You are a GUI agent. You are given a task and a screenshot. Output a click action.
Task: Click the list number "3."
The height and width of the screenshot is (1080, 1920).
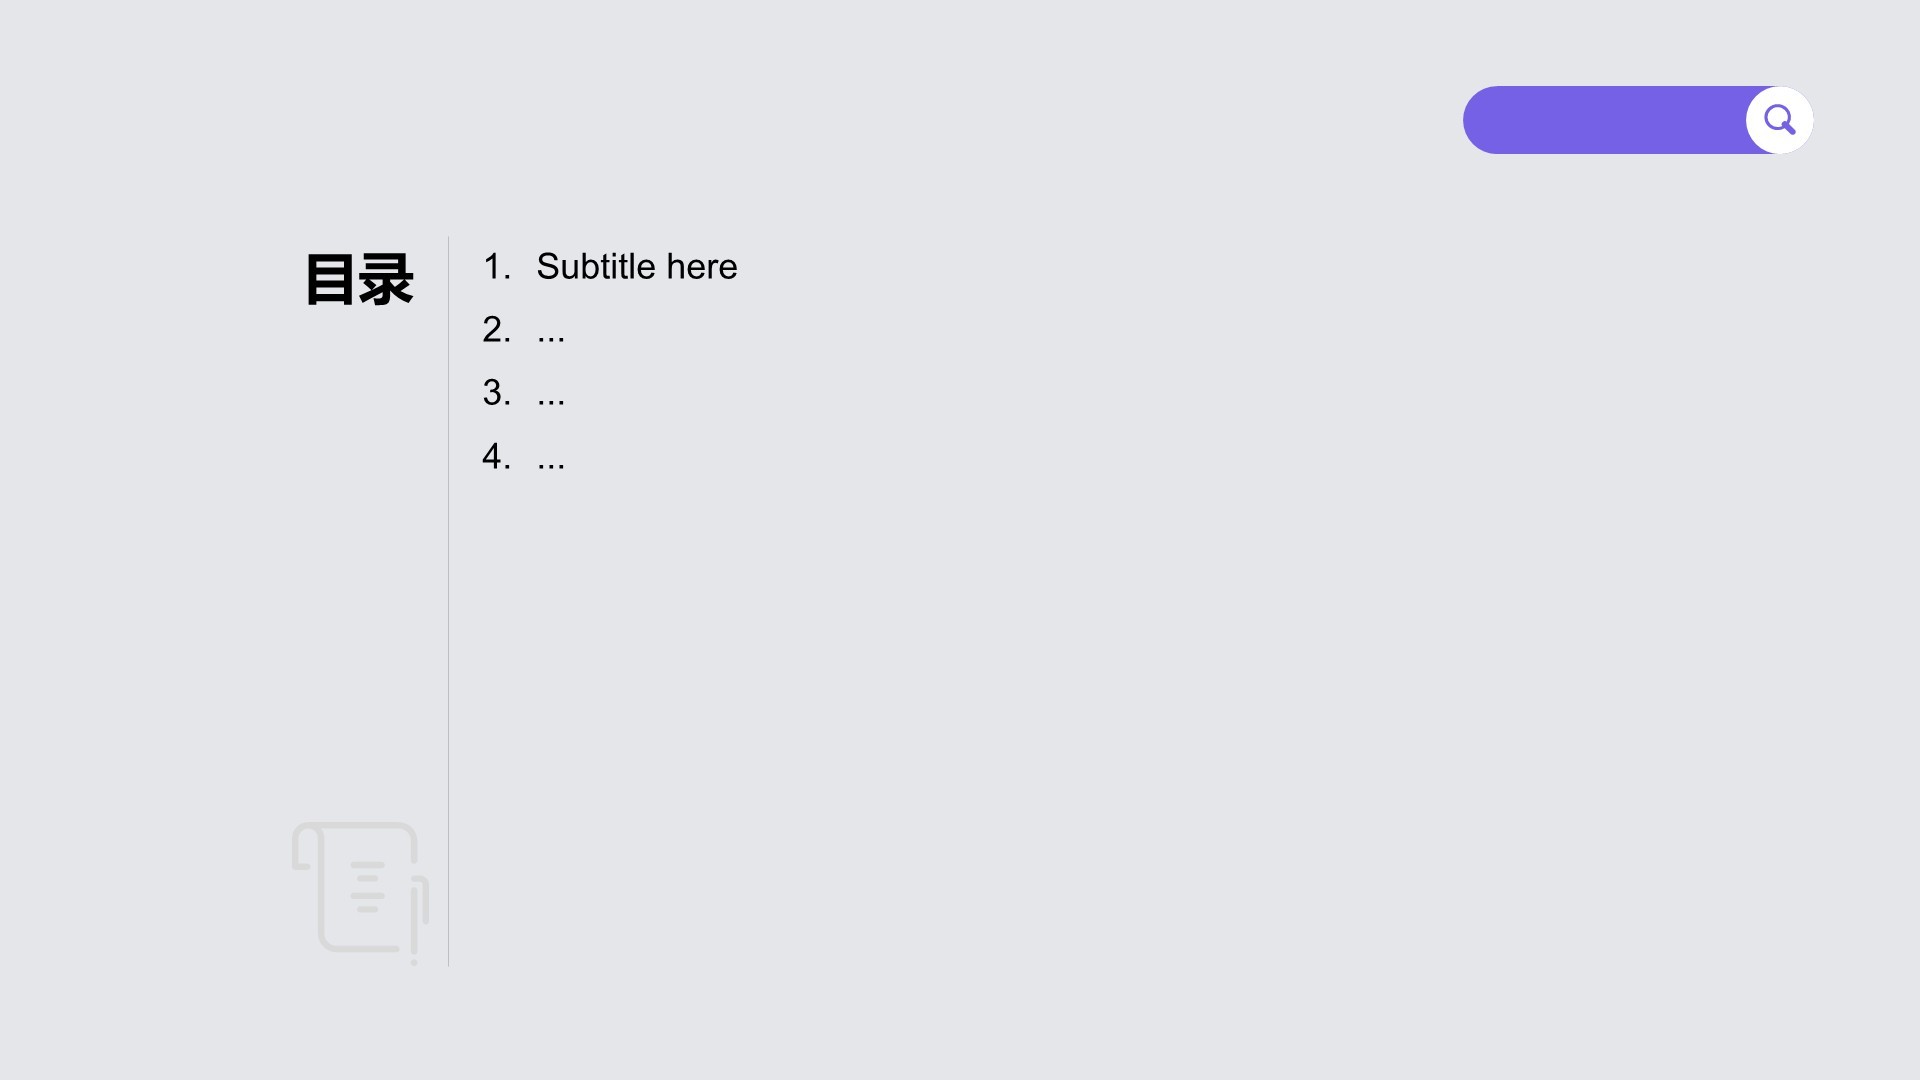point(496,393)
